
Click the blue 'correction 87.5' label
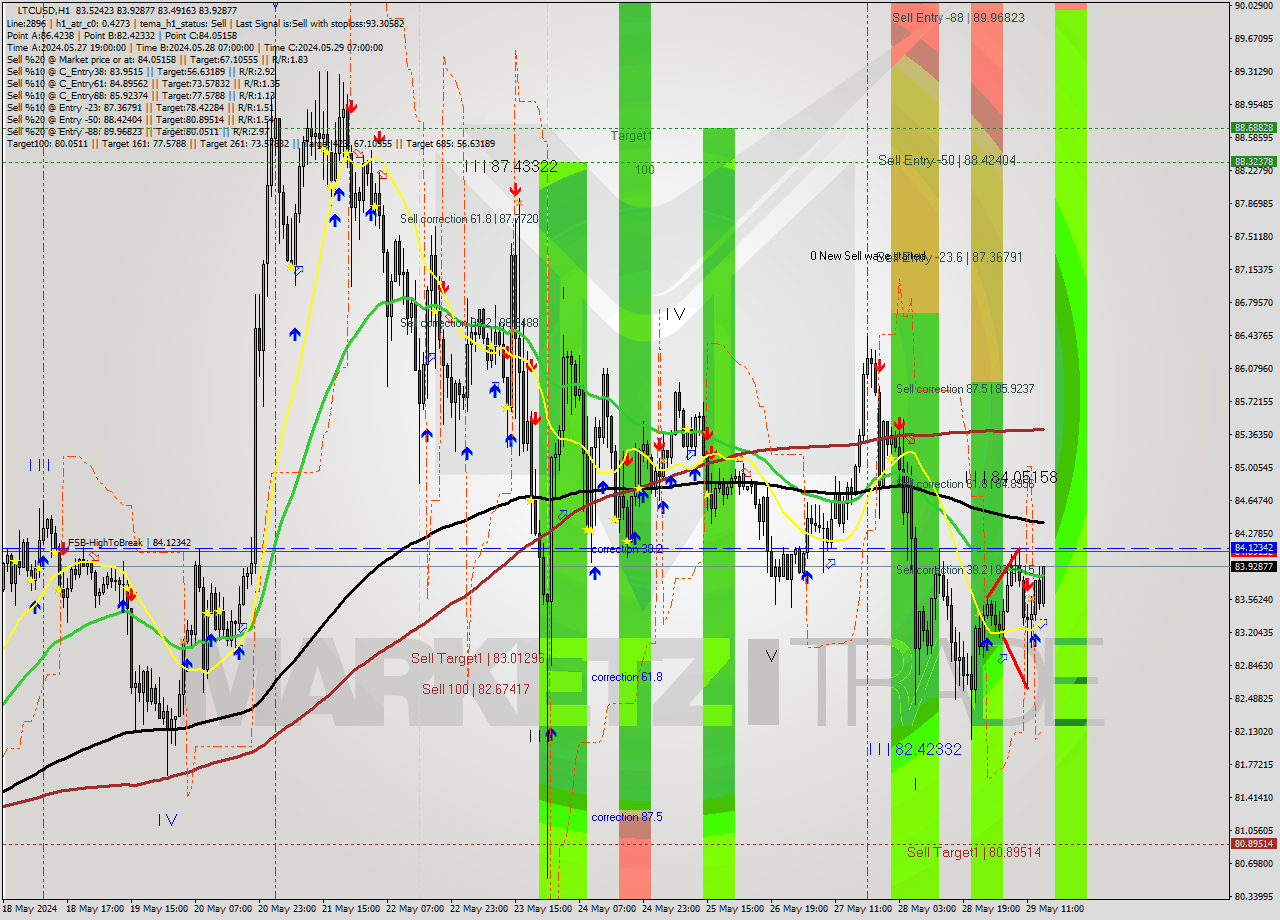pos(627,817)
